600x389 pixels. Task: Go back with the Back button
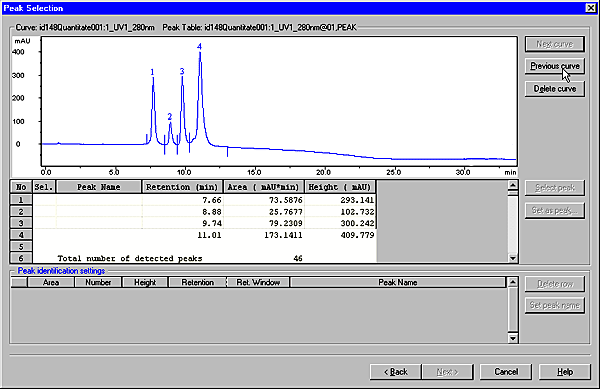[x=396, y=372]
